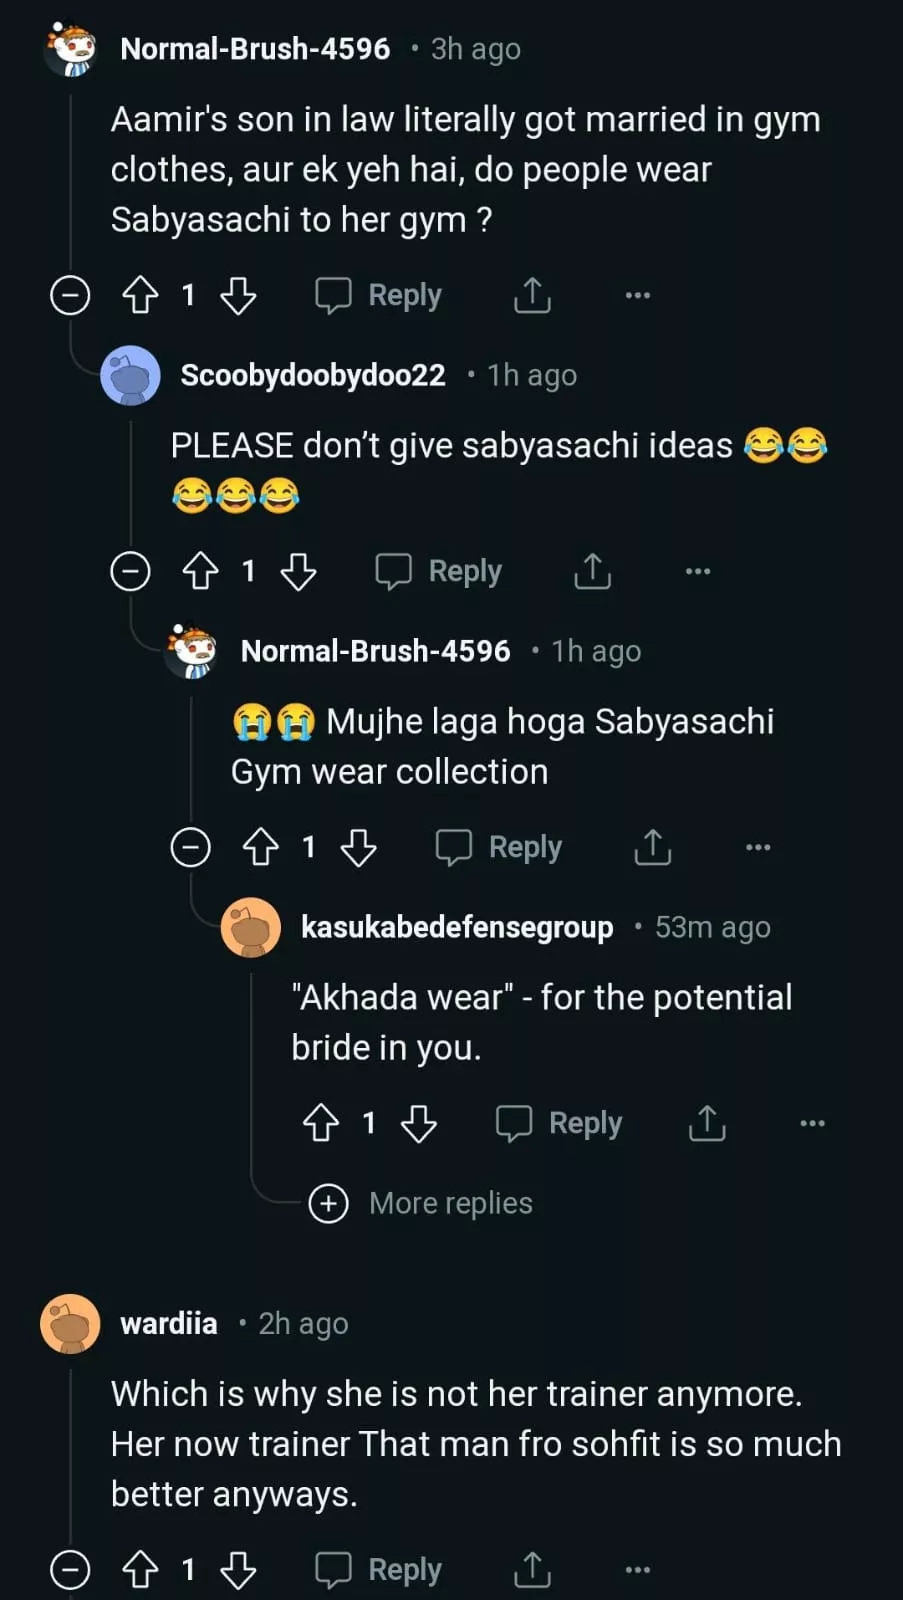Share the Gym wear collection comment

652,848
